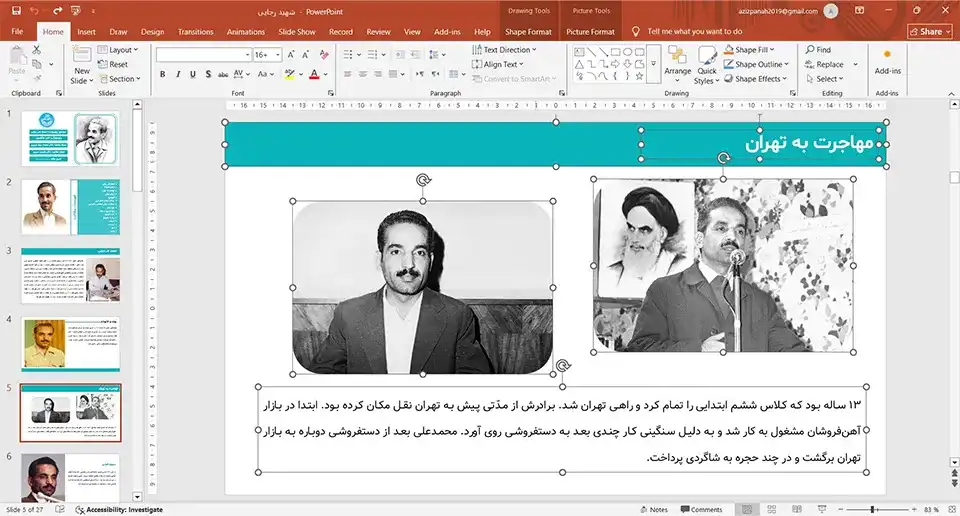960x516 pixels.
Task: Start slideshow from beginning in the quick access toolbar
Action: click(x=76, y=11)
